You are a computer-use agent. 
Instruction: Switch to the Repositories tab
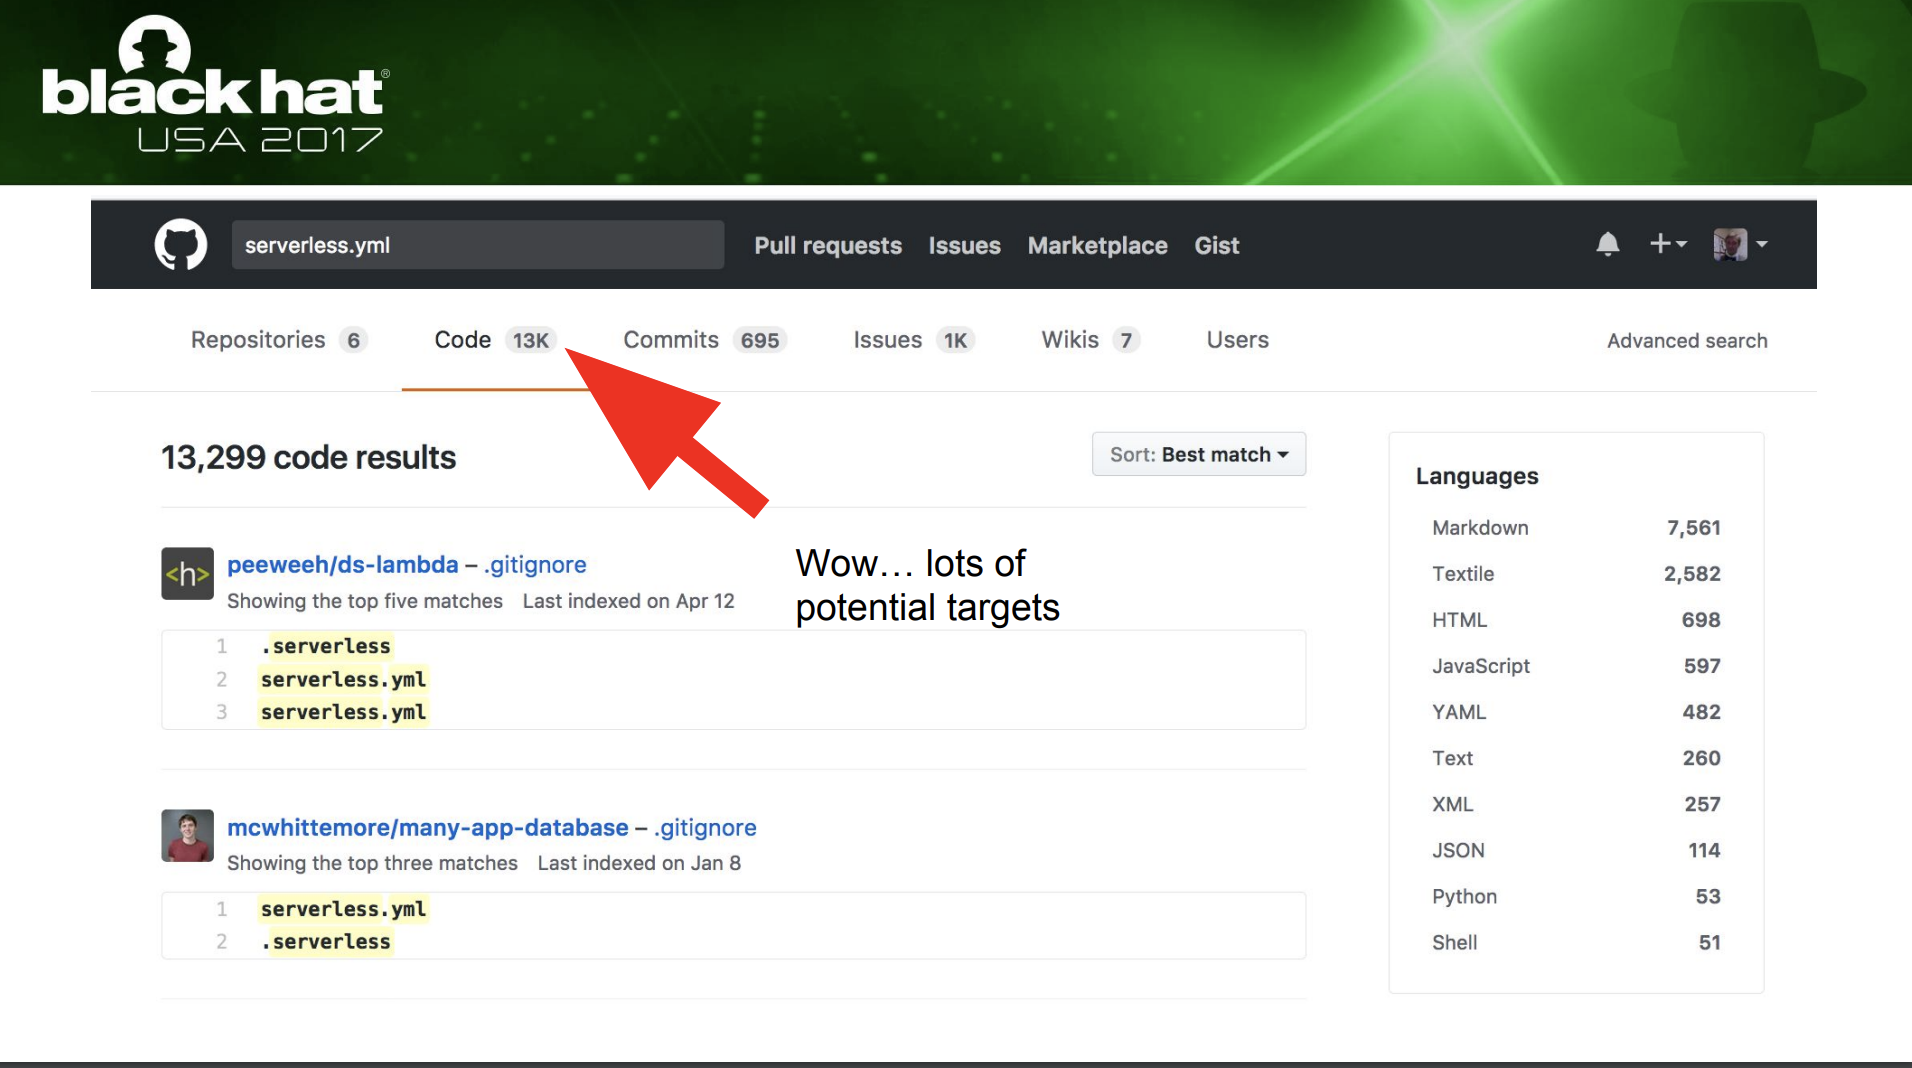pyautogui.click(x=279, y=340)
